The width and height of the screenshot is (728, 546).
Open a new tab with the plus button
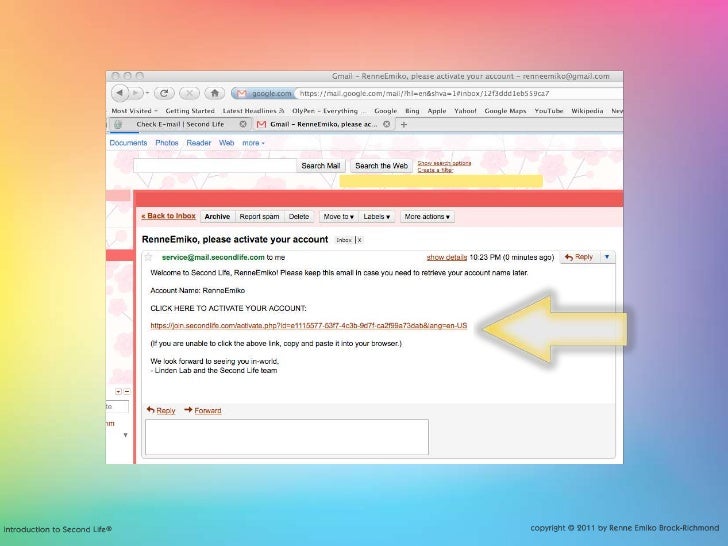(403, 124)
